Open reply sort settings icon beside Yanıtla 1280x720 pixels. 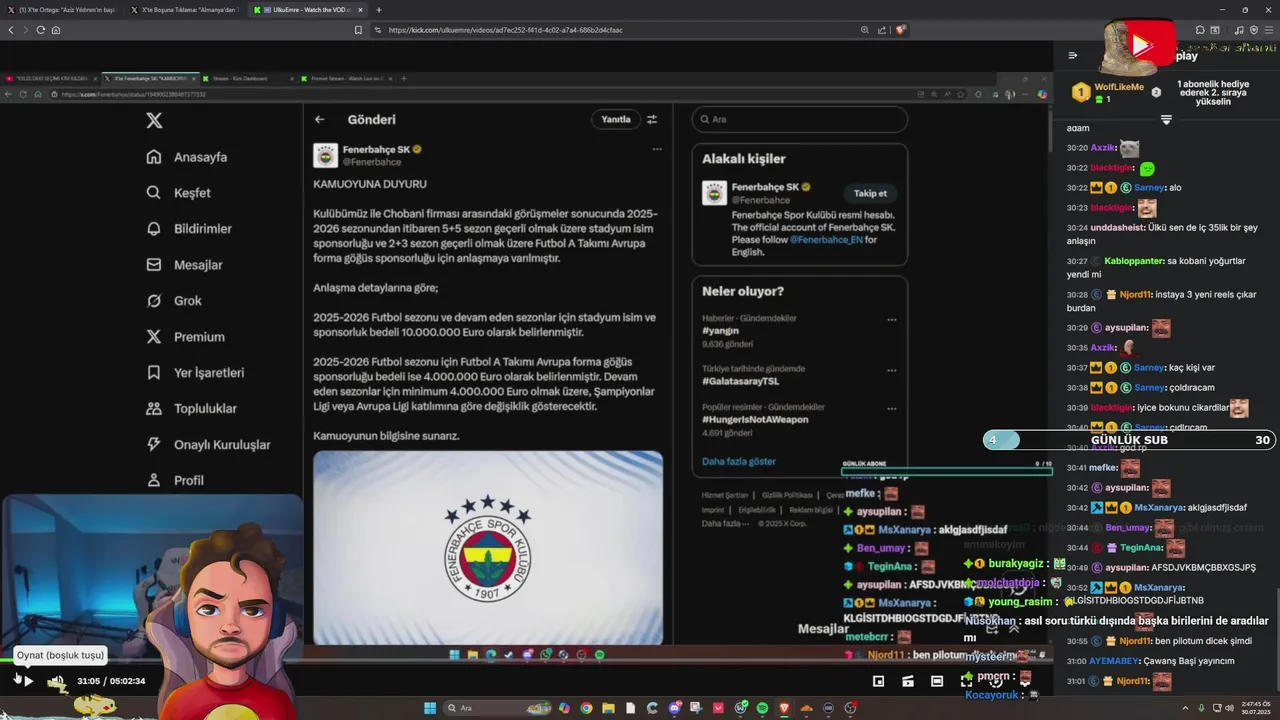pos(652,119)
